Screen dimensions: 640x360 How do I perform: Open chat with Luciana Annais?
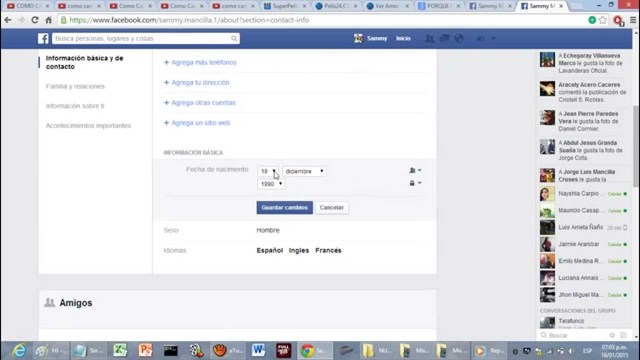tap(583, 278)
